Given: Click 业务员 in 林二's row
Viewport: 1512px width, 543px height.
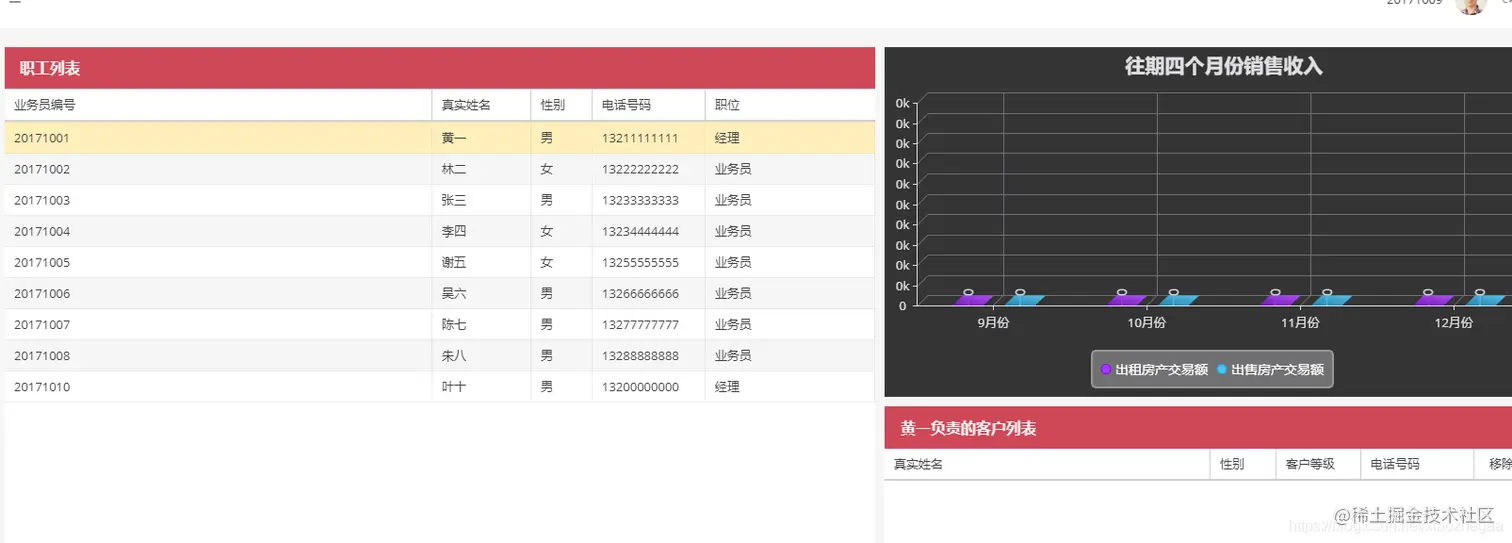Looking at the screenshot, I should tap(733, 169).
